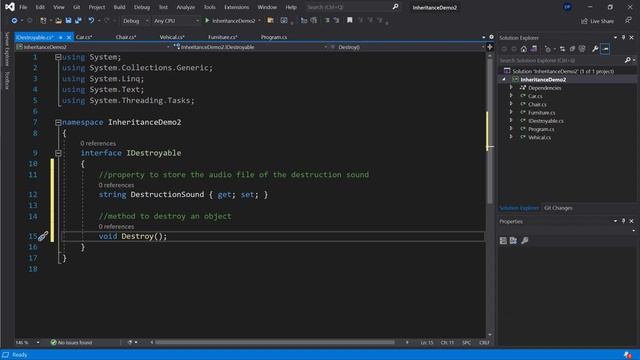Click the editor split window handle
Screen dimensions: 640x360
(x=490, y=47)
